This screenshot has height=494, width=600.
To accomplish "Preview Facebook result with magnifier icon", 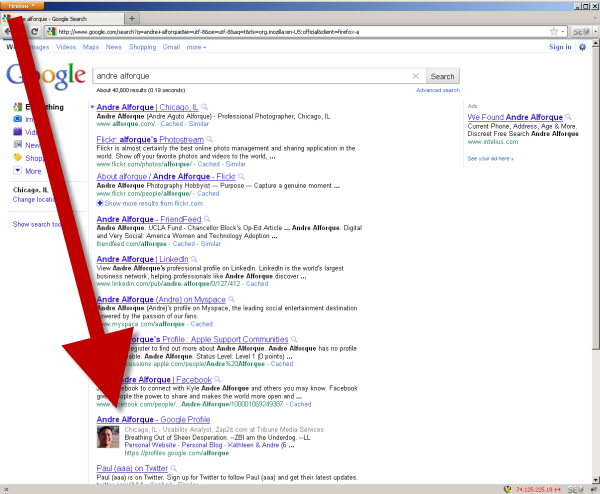I will click(x=217, y=380).
